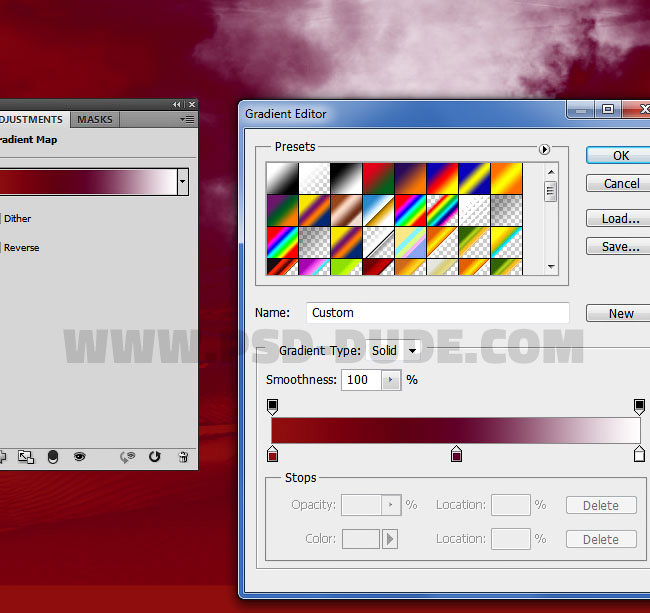Click the round mask icon in Adjustments panel

click(x=53, y=457)
